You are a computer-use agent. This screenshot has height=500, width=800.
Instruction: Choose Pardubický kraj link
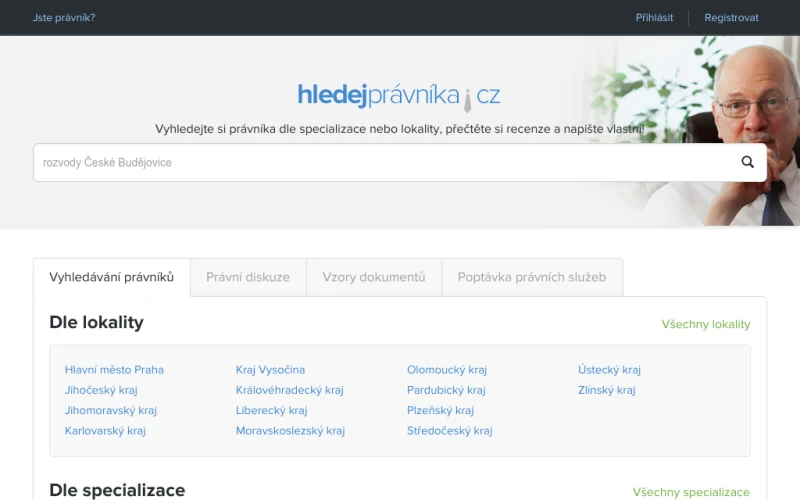tap(446, 390)
